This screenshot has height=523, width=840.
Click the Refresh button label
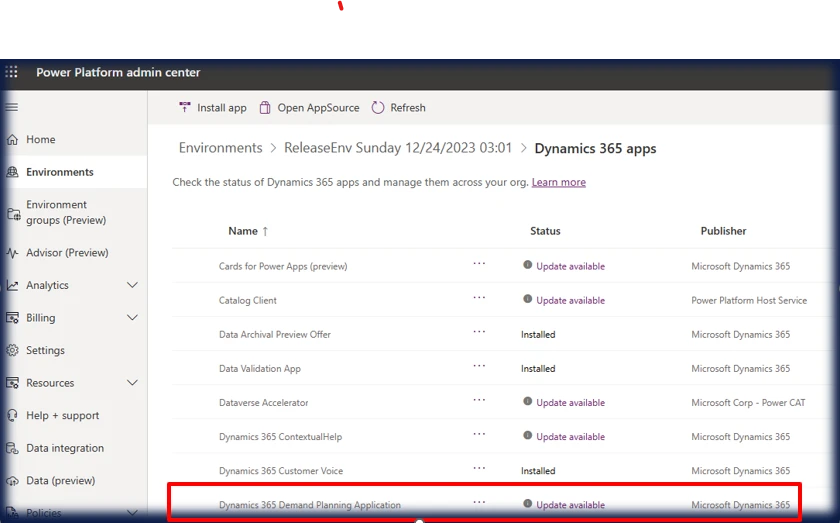click(x=408, y=108)
